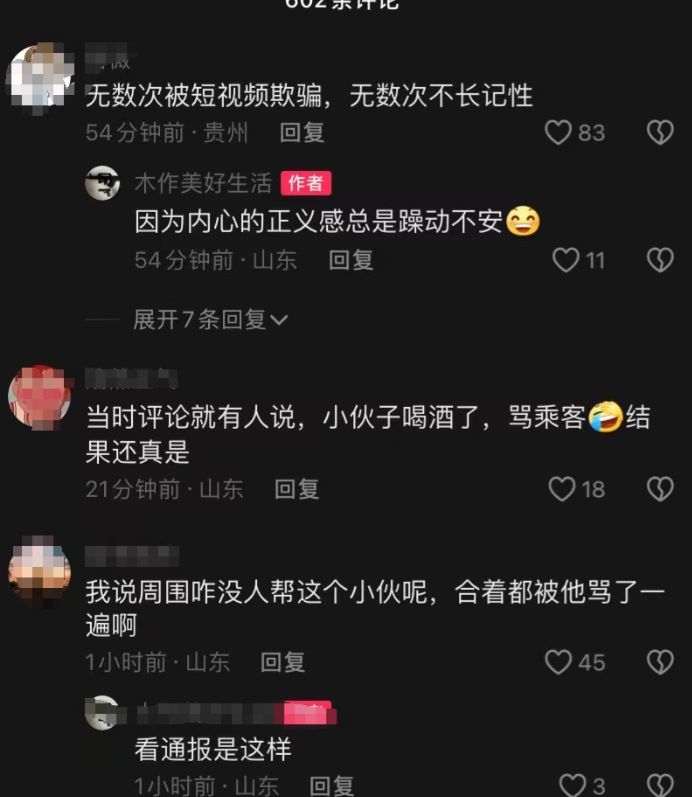This screenshot has height=797, width=692.
Task: Dislike the comment with 18 likes
Action: coord(660,489)
